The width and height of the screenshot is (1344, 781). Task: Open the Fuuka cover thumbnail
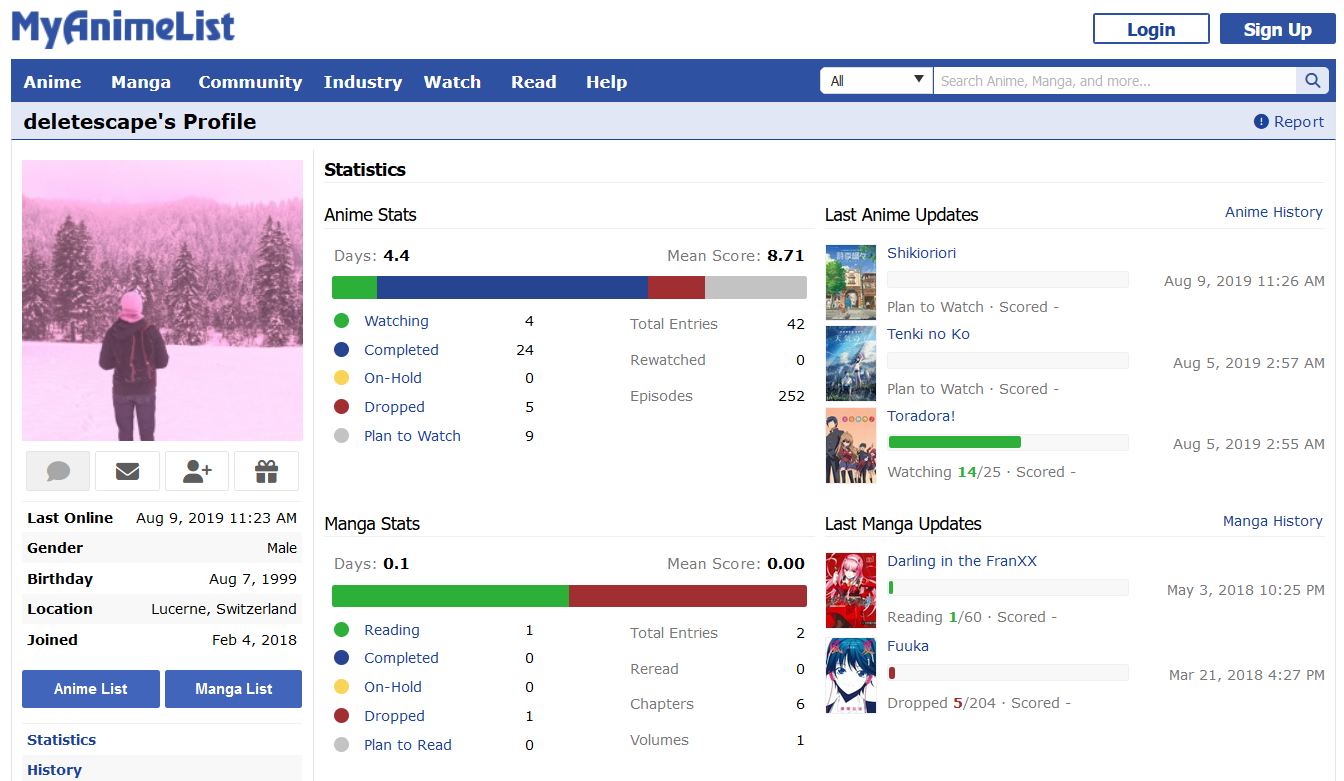point(851,676)
